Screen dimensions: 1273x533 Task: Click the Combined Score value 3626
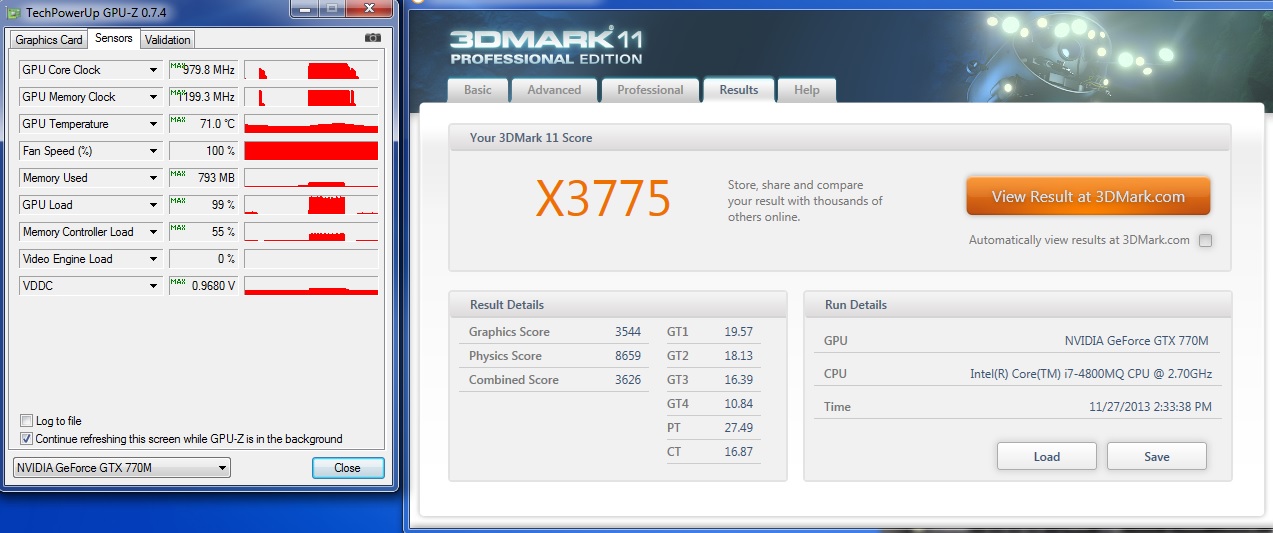point(628,380)
